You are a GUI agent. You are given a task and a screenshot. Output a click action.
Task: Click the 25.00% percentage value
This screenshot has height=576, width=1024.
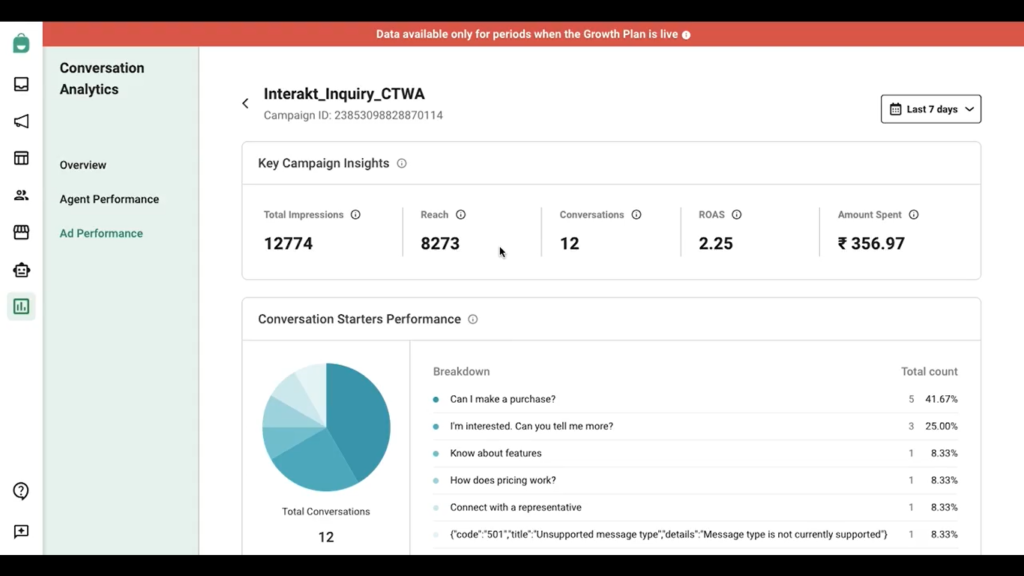coord(941,426)
